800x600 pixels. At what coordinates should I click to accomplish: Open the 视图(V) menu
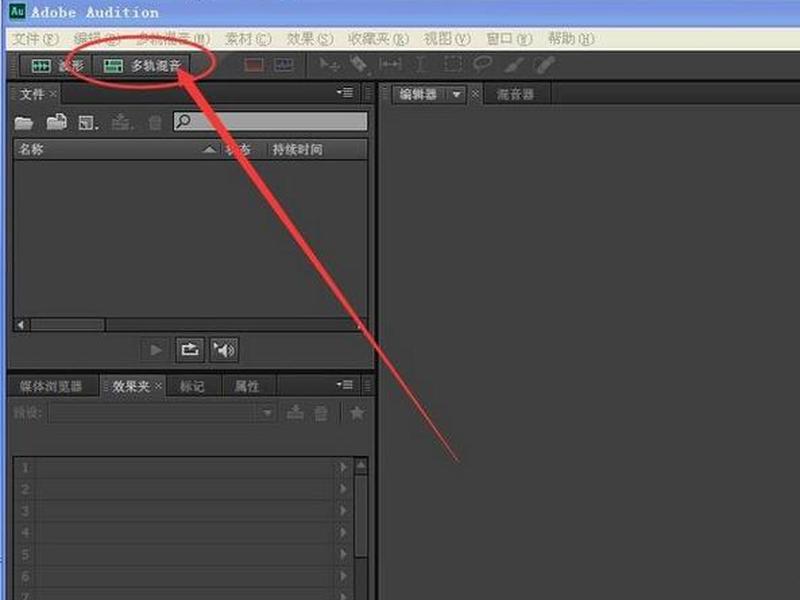point(447,39)
